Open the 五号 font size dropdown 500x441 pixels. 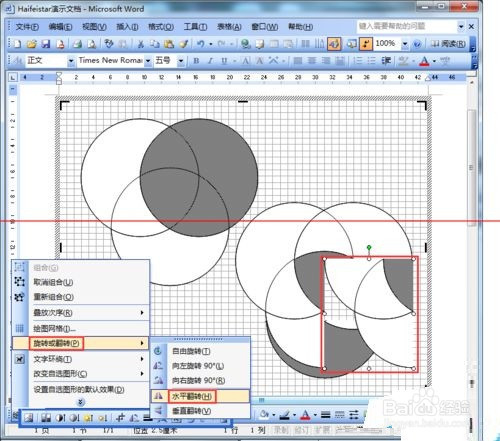181,61
